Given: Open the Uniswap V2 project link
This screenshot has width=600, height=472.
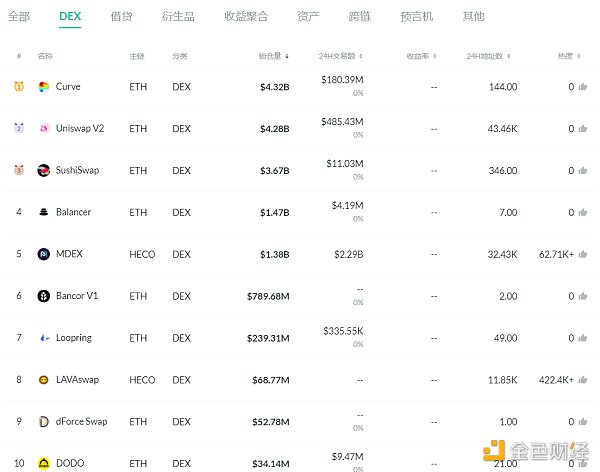Looking at the screenshot, I should click(80, 128).
